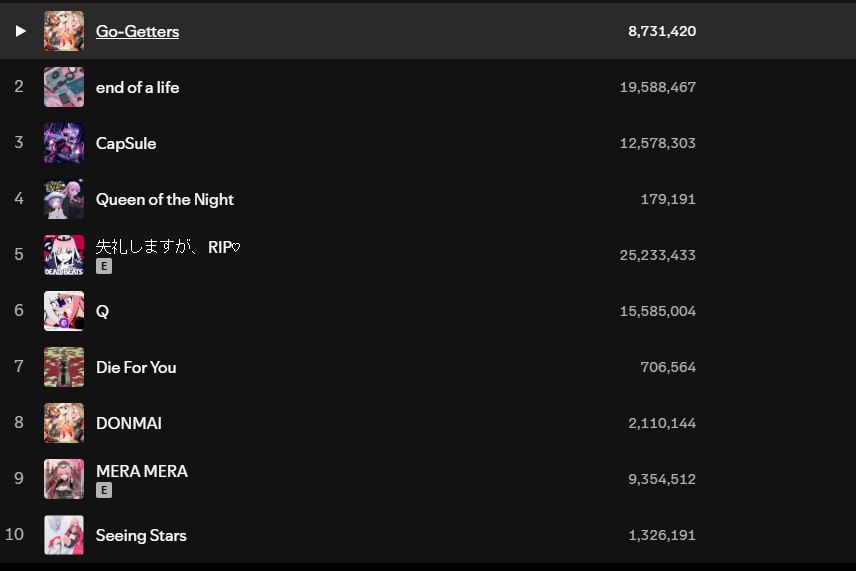Open the Go-Getters song link
The image size is (856, 571).
pos(137,31)
